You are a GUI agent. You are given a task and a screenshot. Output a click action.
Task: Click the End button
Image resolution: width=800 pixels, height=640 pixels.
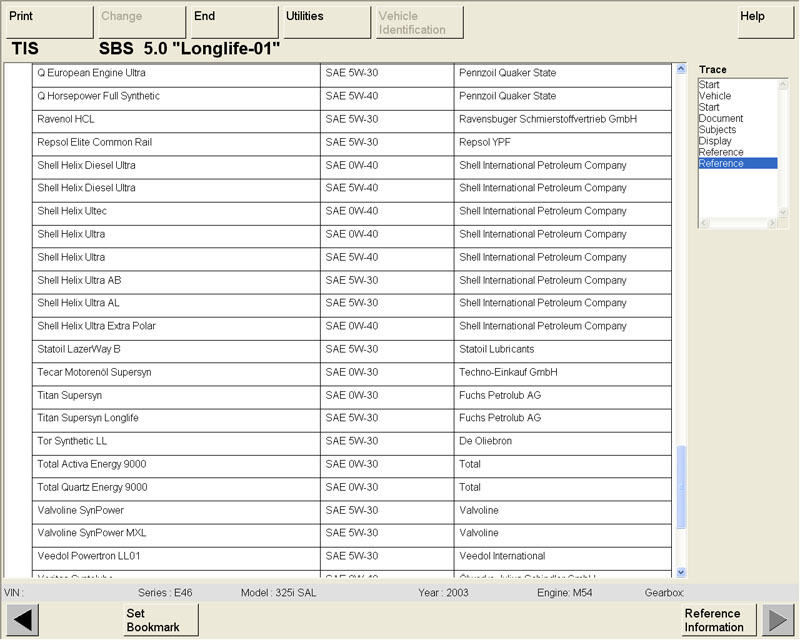pos(235,22)
